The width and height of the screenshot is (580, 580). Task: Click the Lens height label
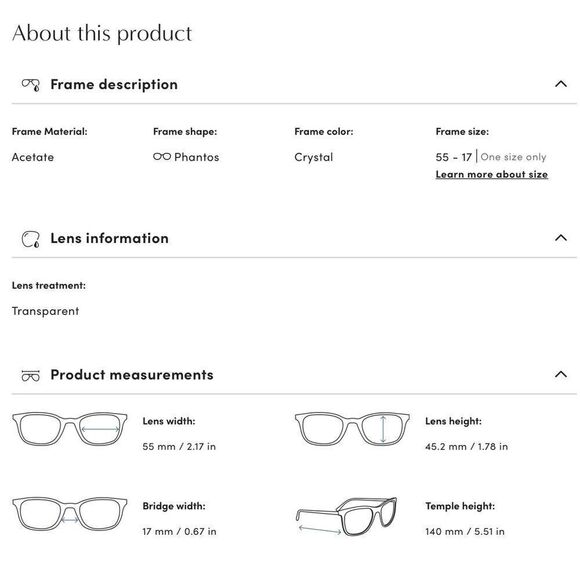pos(453,421)
